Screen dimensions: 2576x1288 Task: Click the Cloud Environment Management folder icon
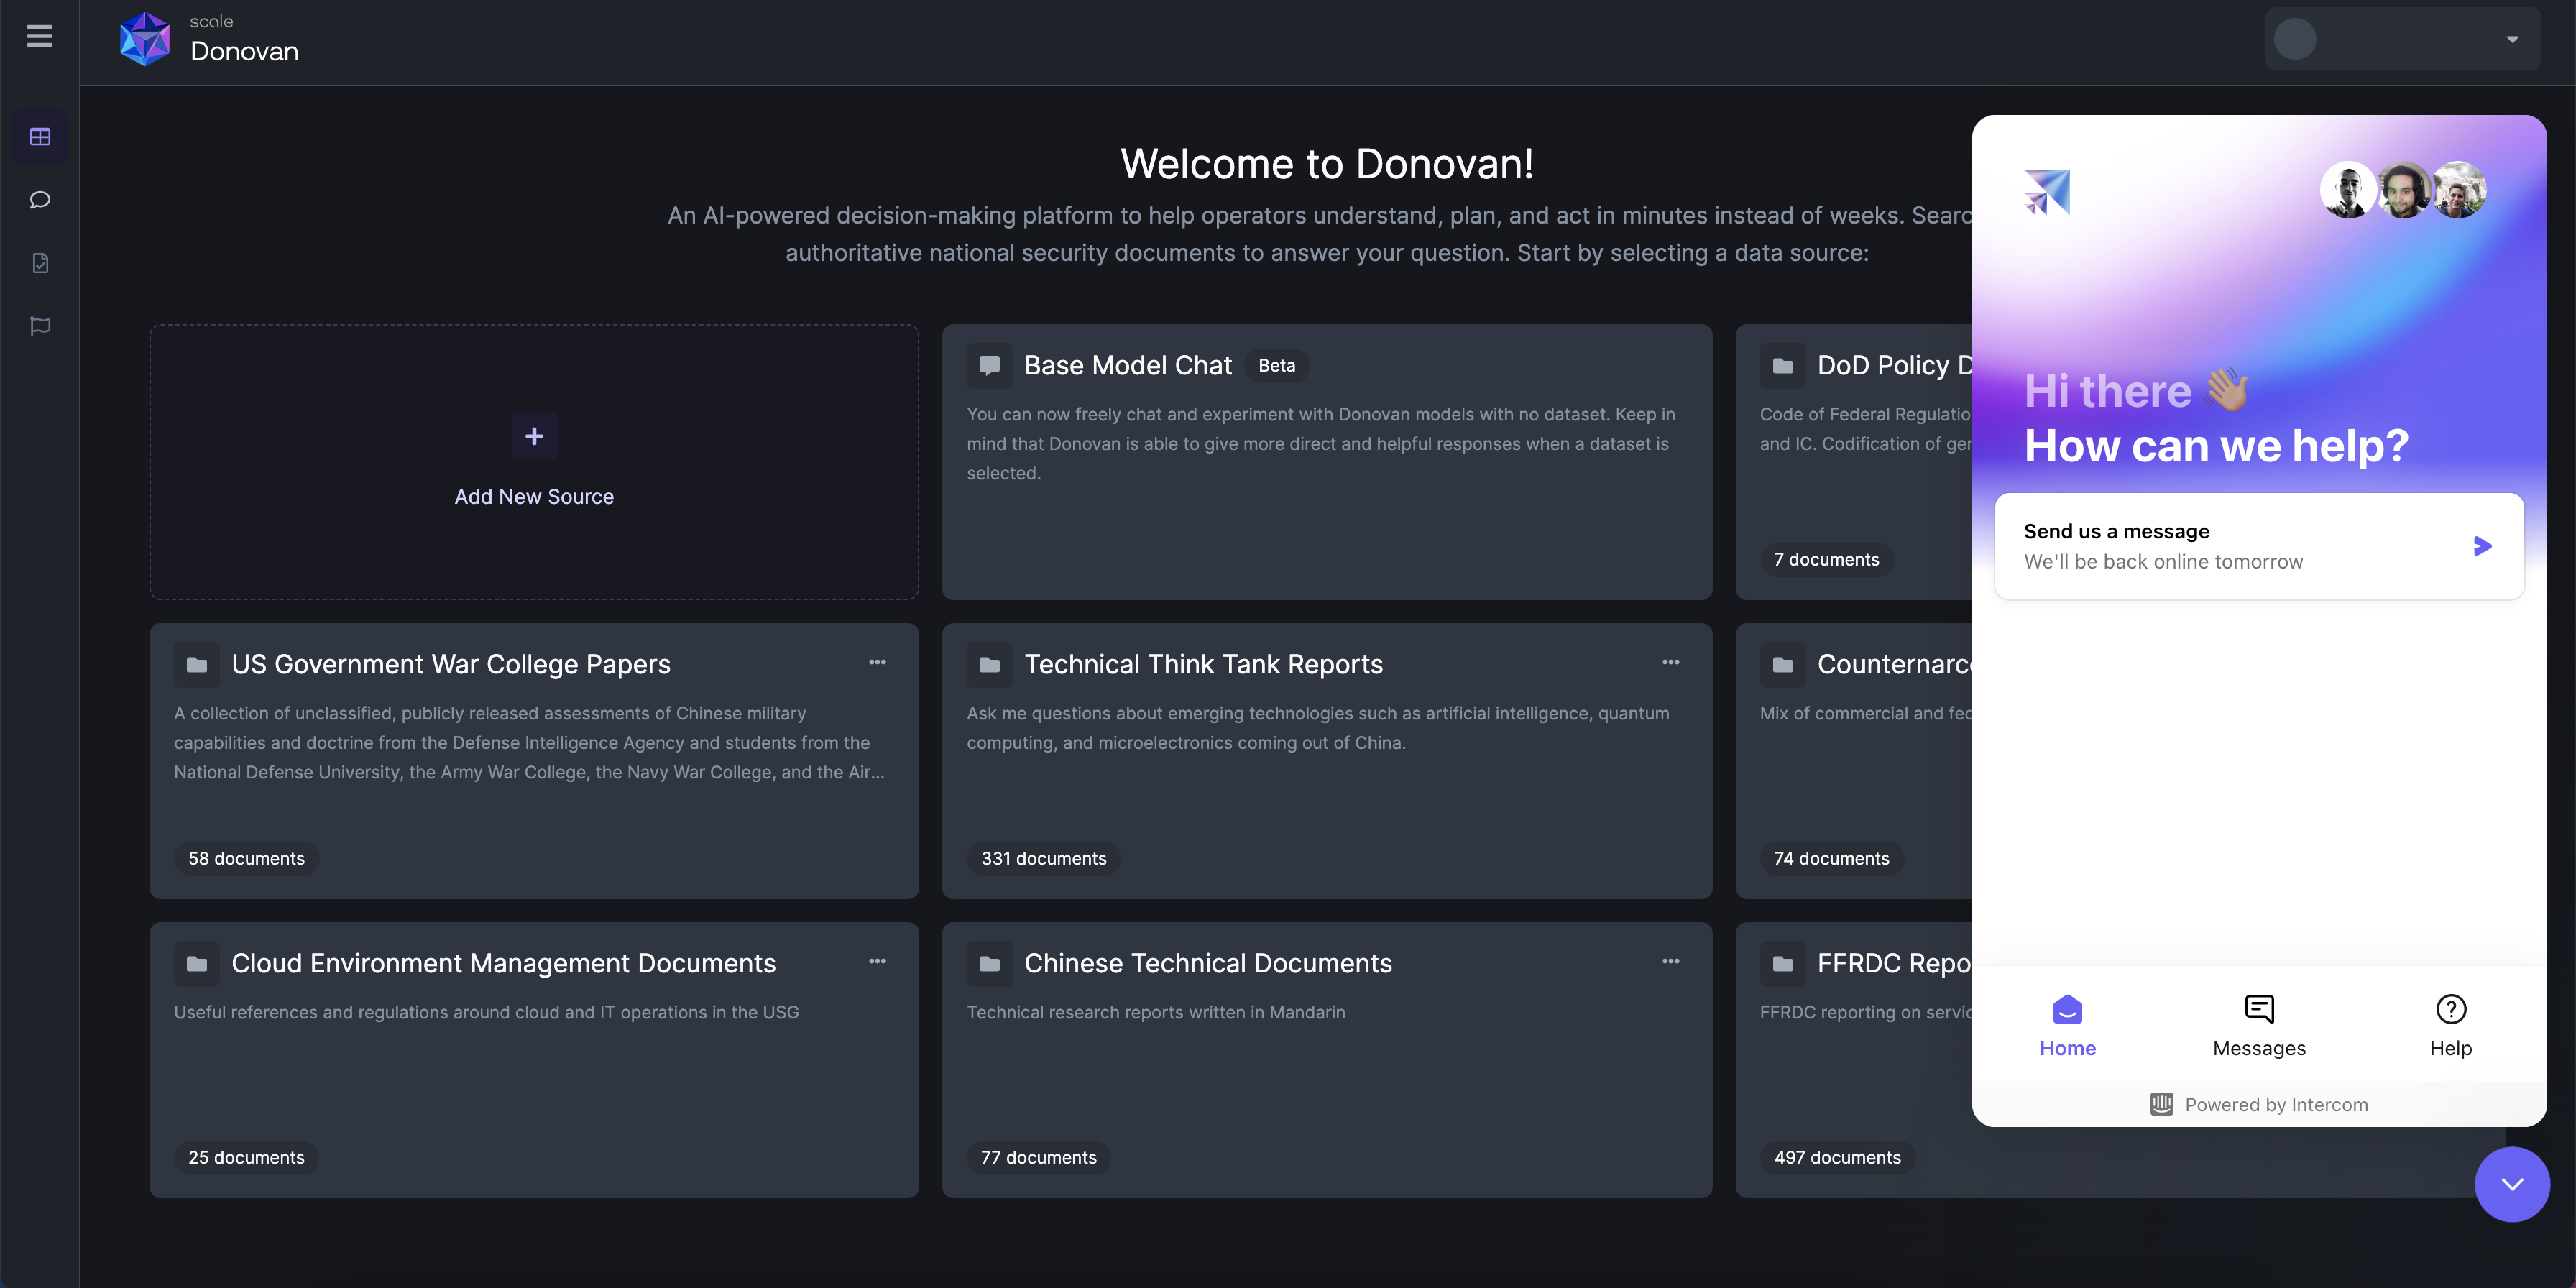tap(196, 963)
